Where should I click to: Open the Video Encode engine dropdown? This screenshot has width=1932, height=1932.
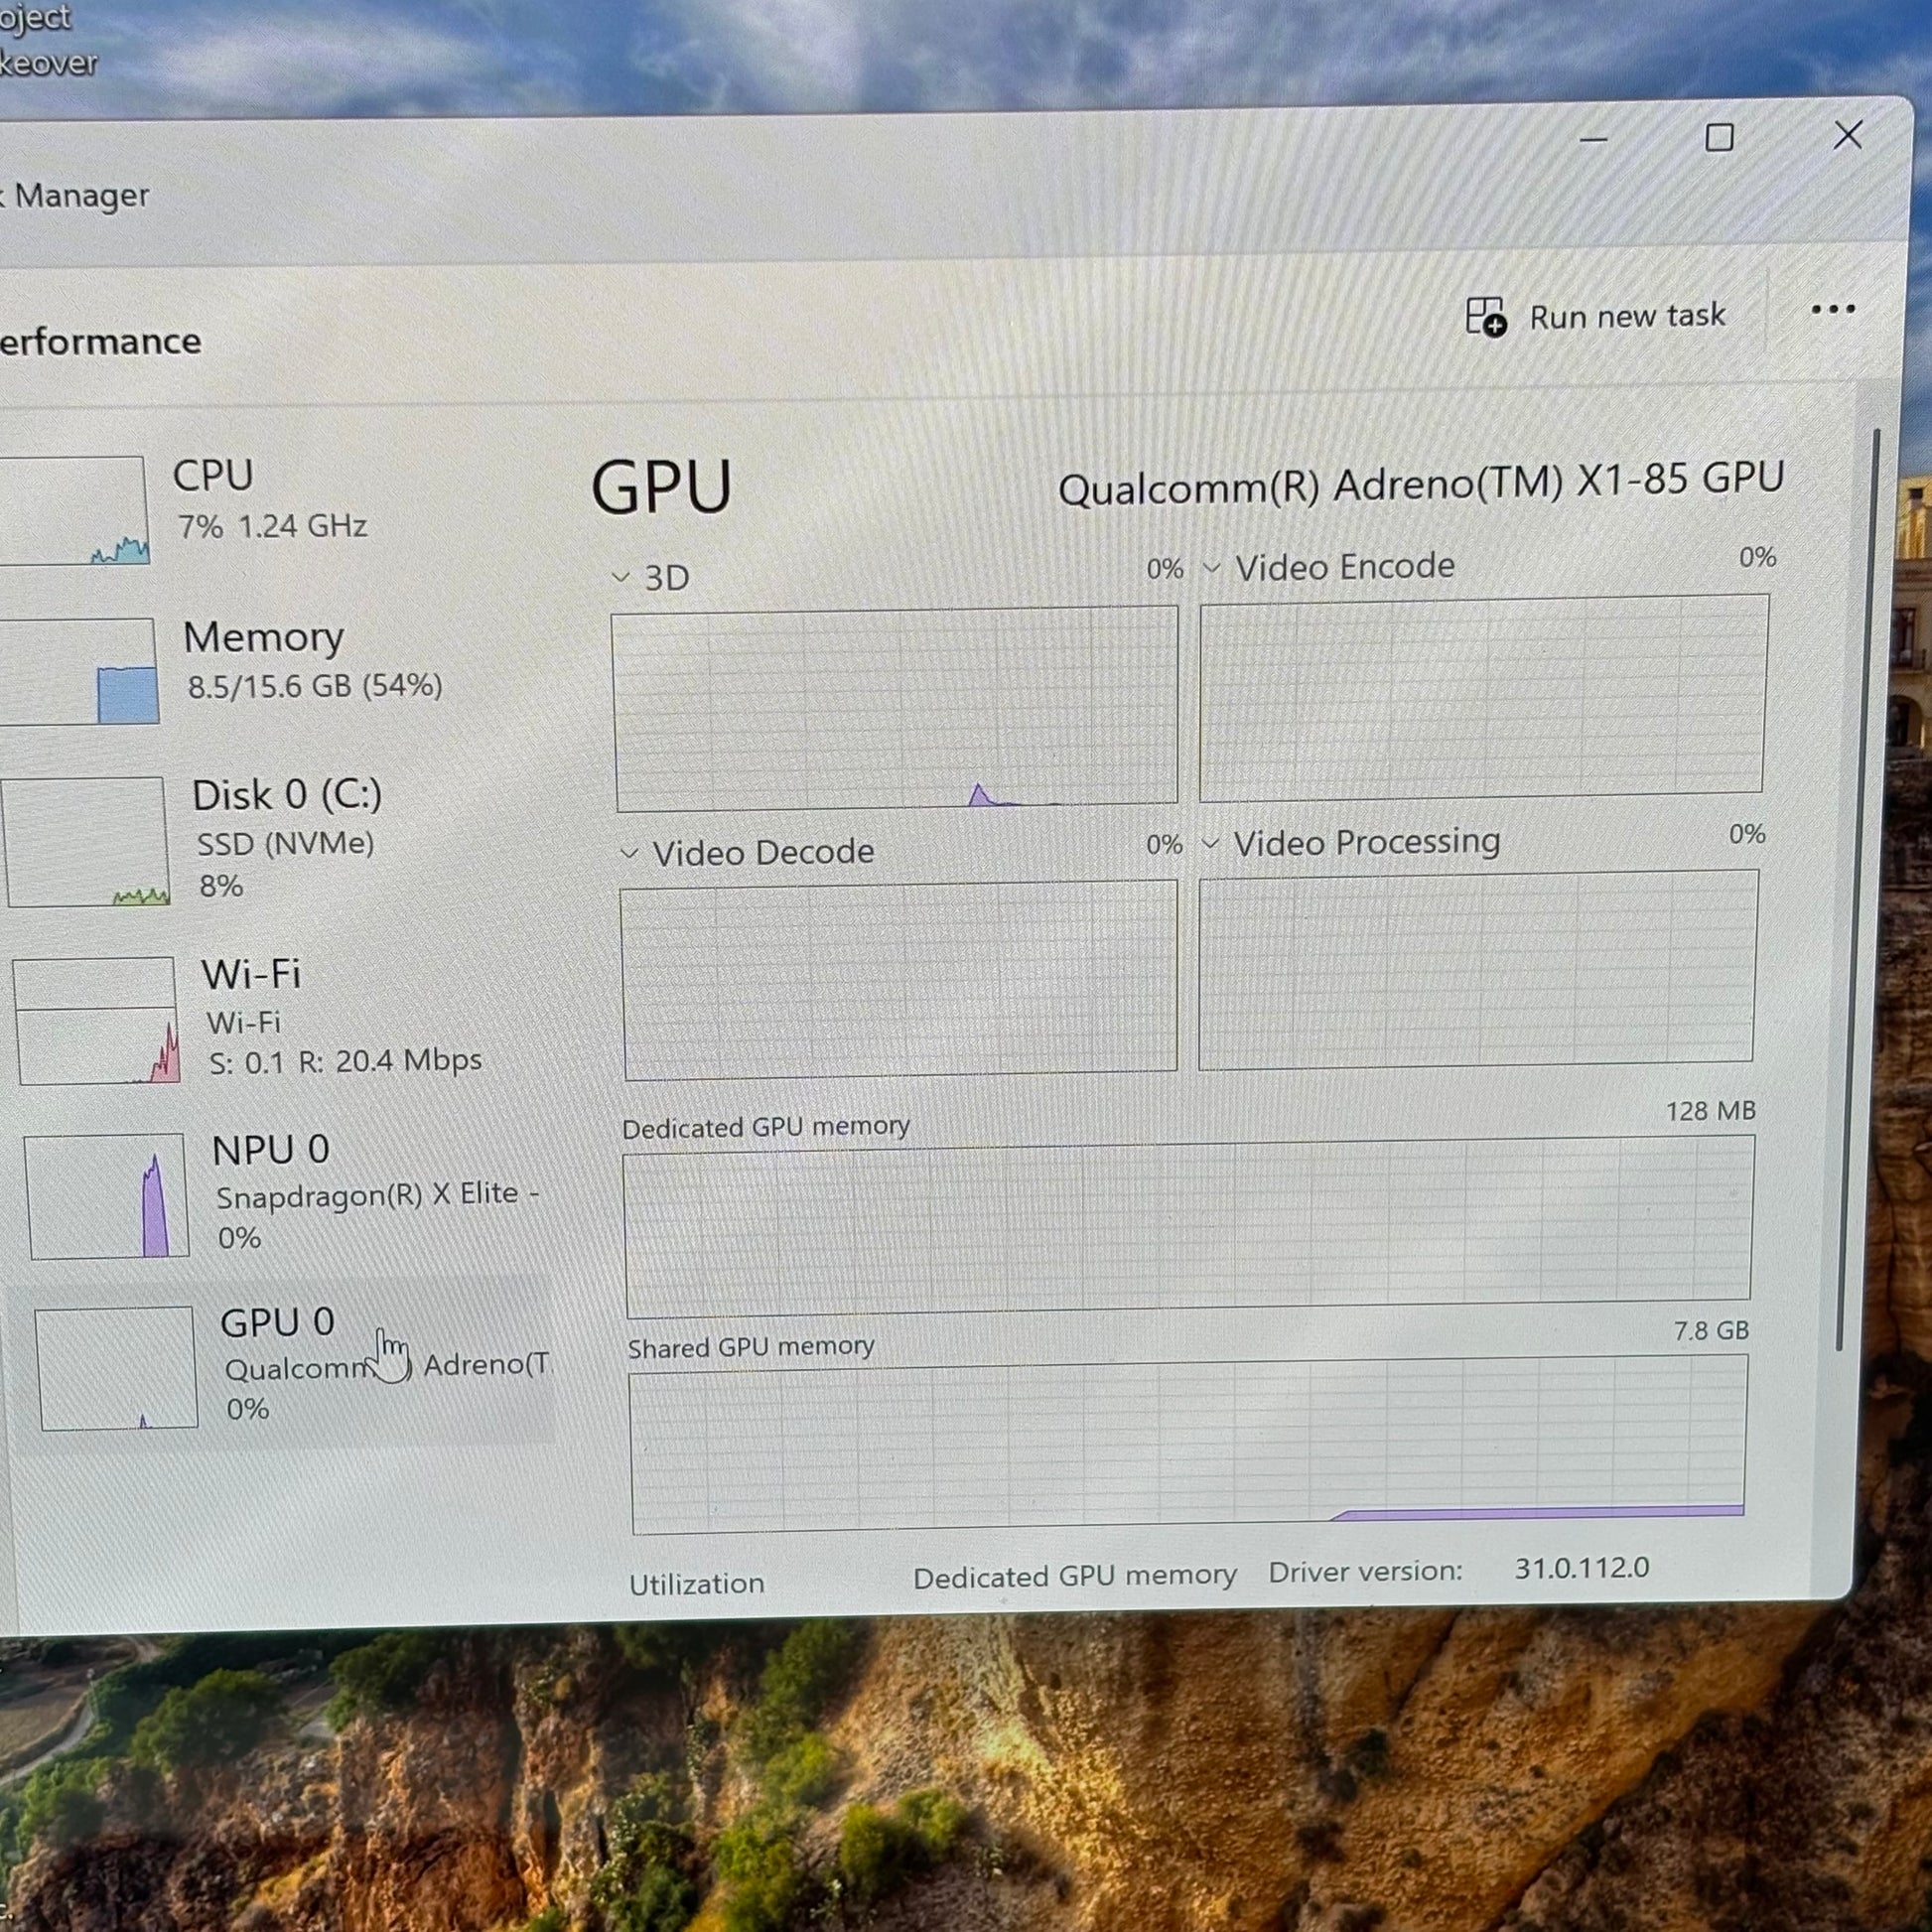tap(1211, 568)
